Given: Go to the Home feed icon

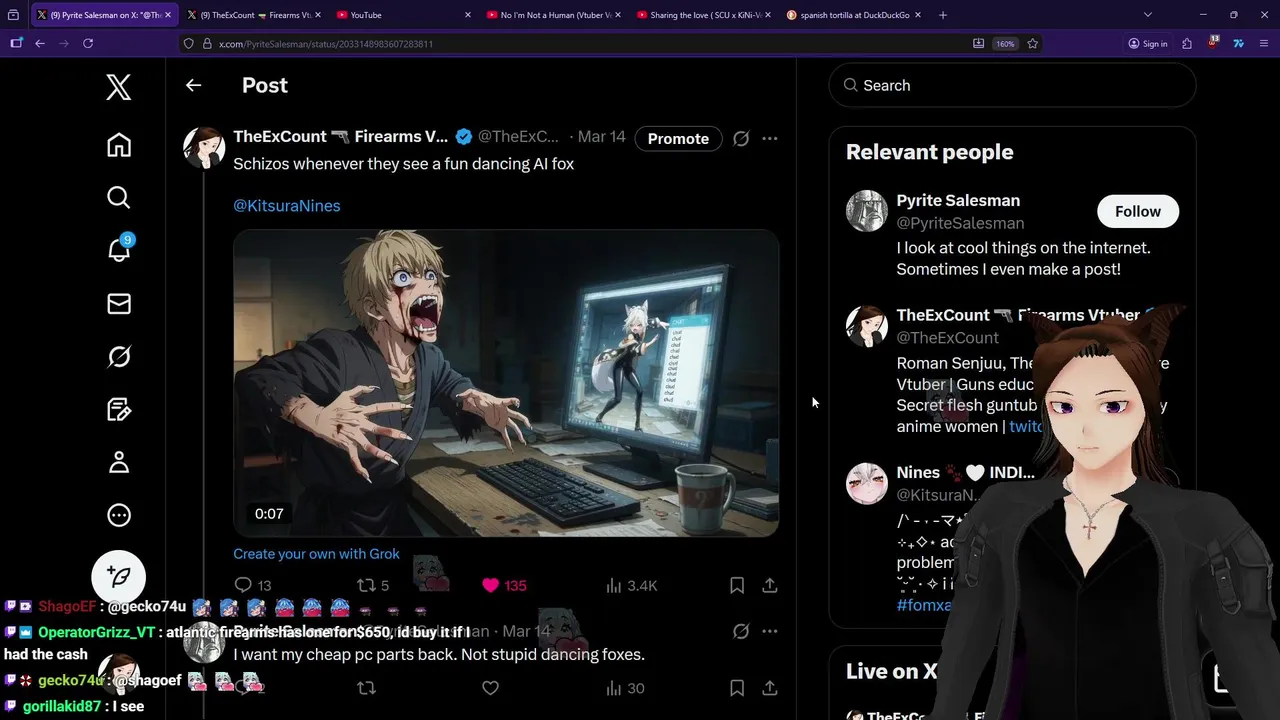Looking at the screenshot, I should [119, 145].
